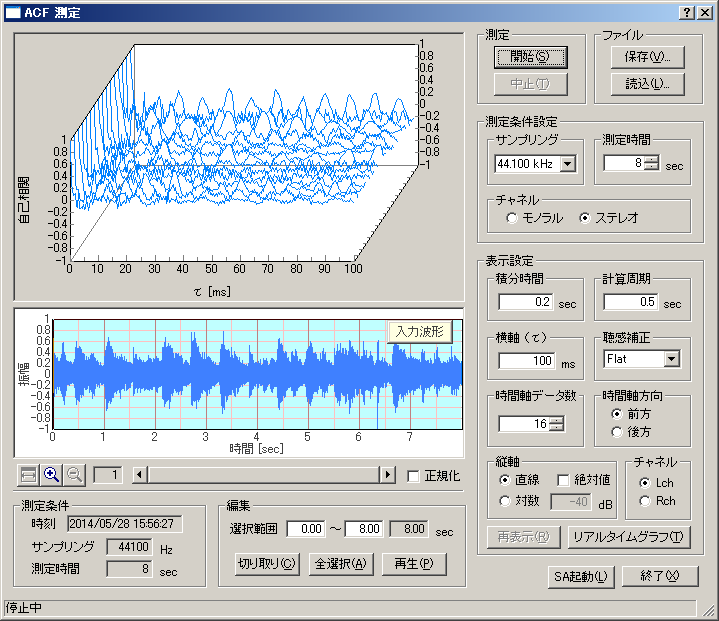Click the τ [ms] axis label

click(x=212, y=292)
